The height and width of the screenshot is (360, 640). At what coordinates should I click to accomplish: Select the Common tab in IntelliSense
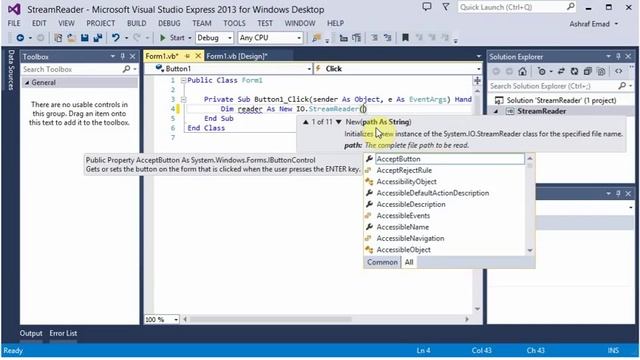click(x=382, y=262)
